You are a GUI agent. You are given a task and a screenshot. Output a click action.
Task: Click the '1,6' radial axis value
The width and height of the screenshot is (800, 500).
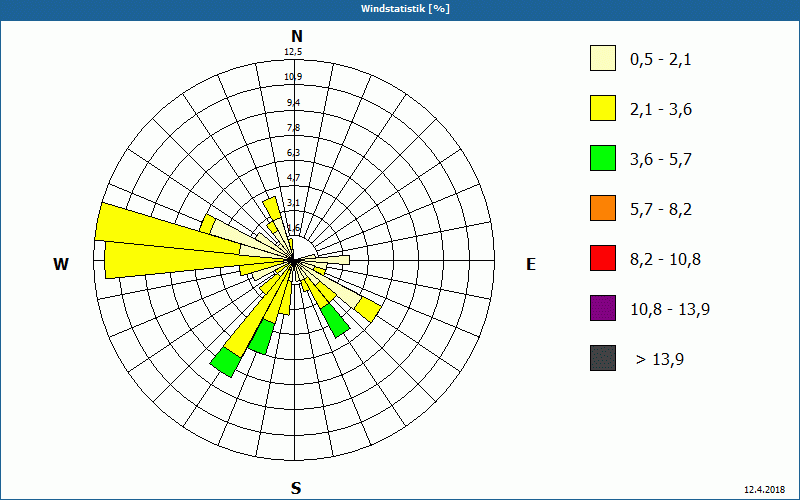coord(293,228)
